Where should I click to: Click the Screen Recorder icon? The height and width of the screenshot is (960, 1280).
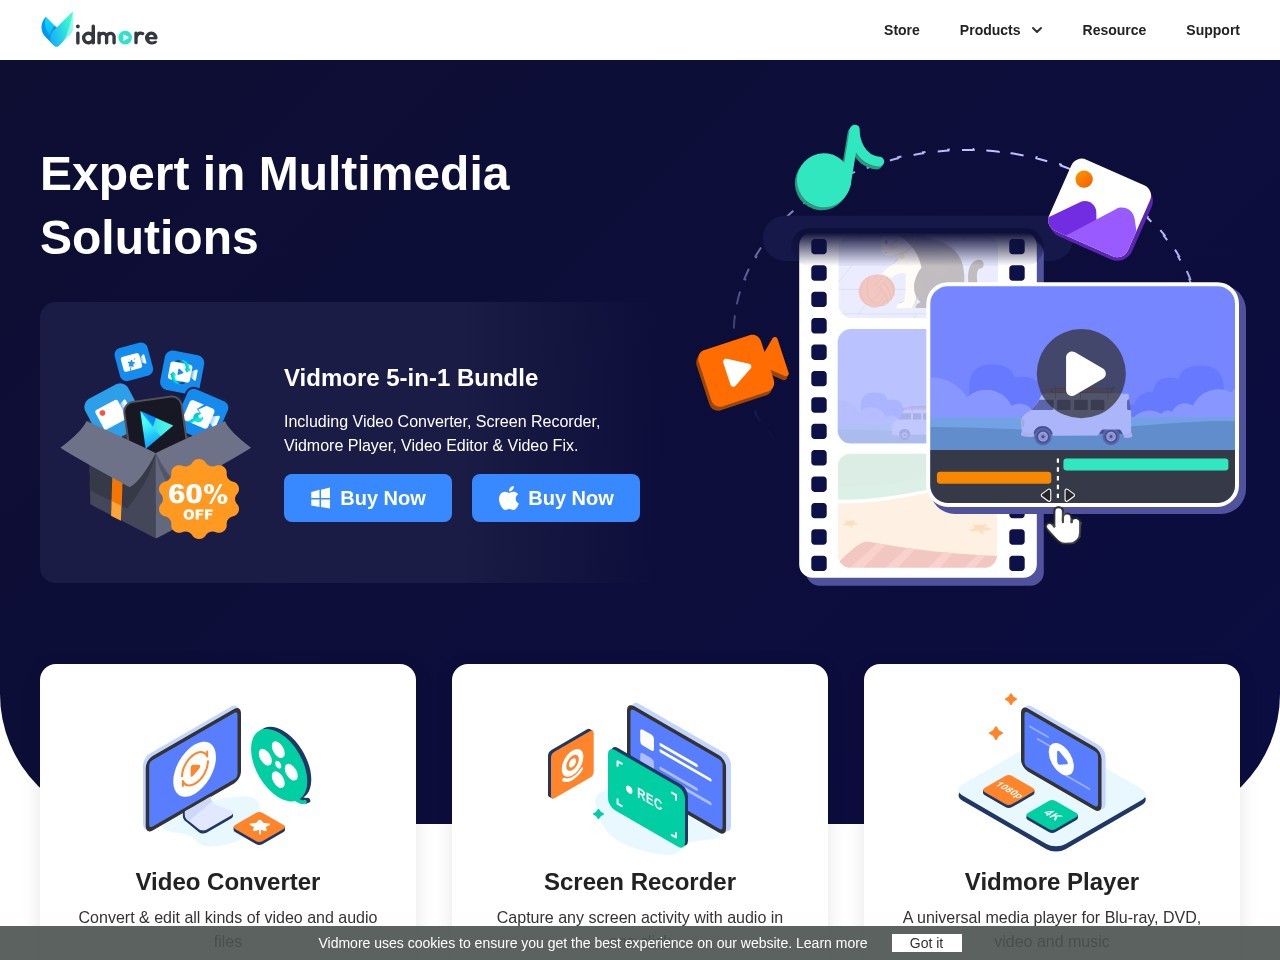[x=640, y=777]
